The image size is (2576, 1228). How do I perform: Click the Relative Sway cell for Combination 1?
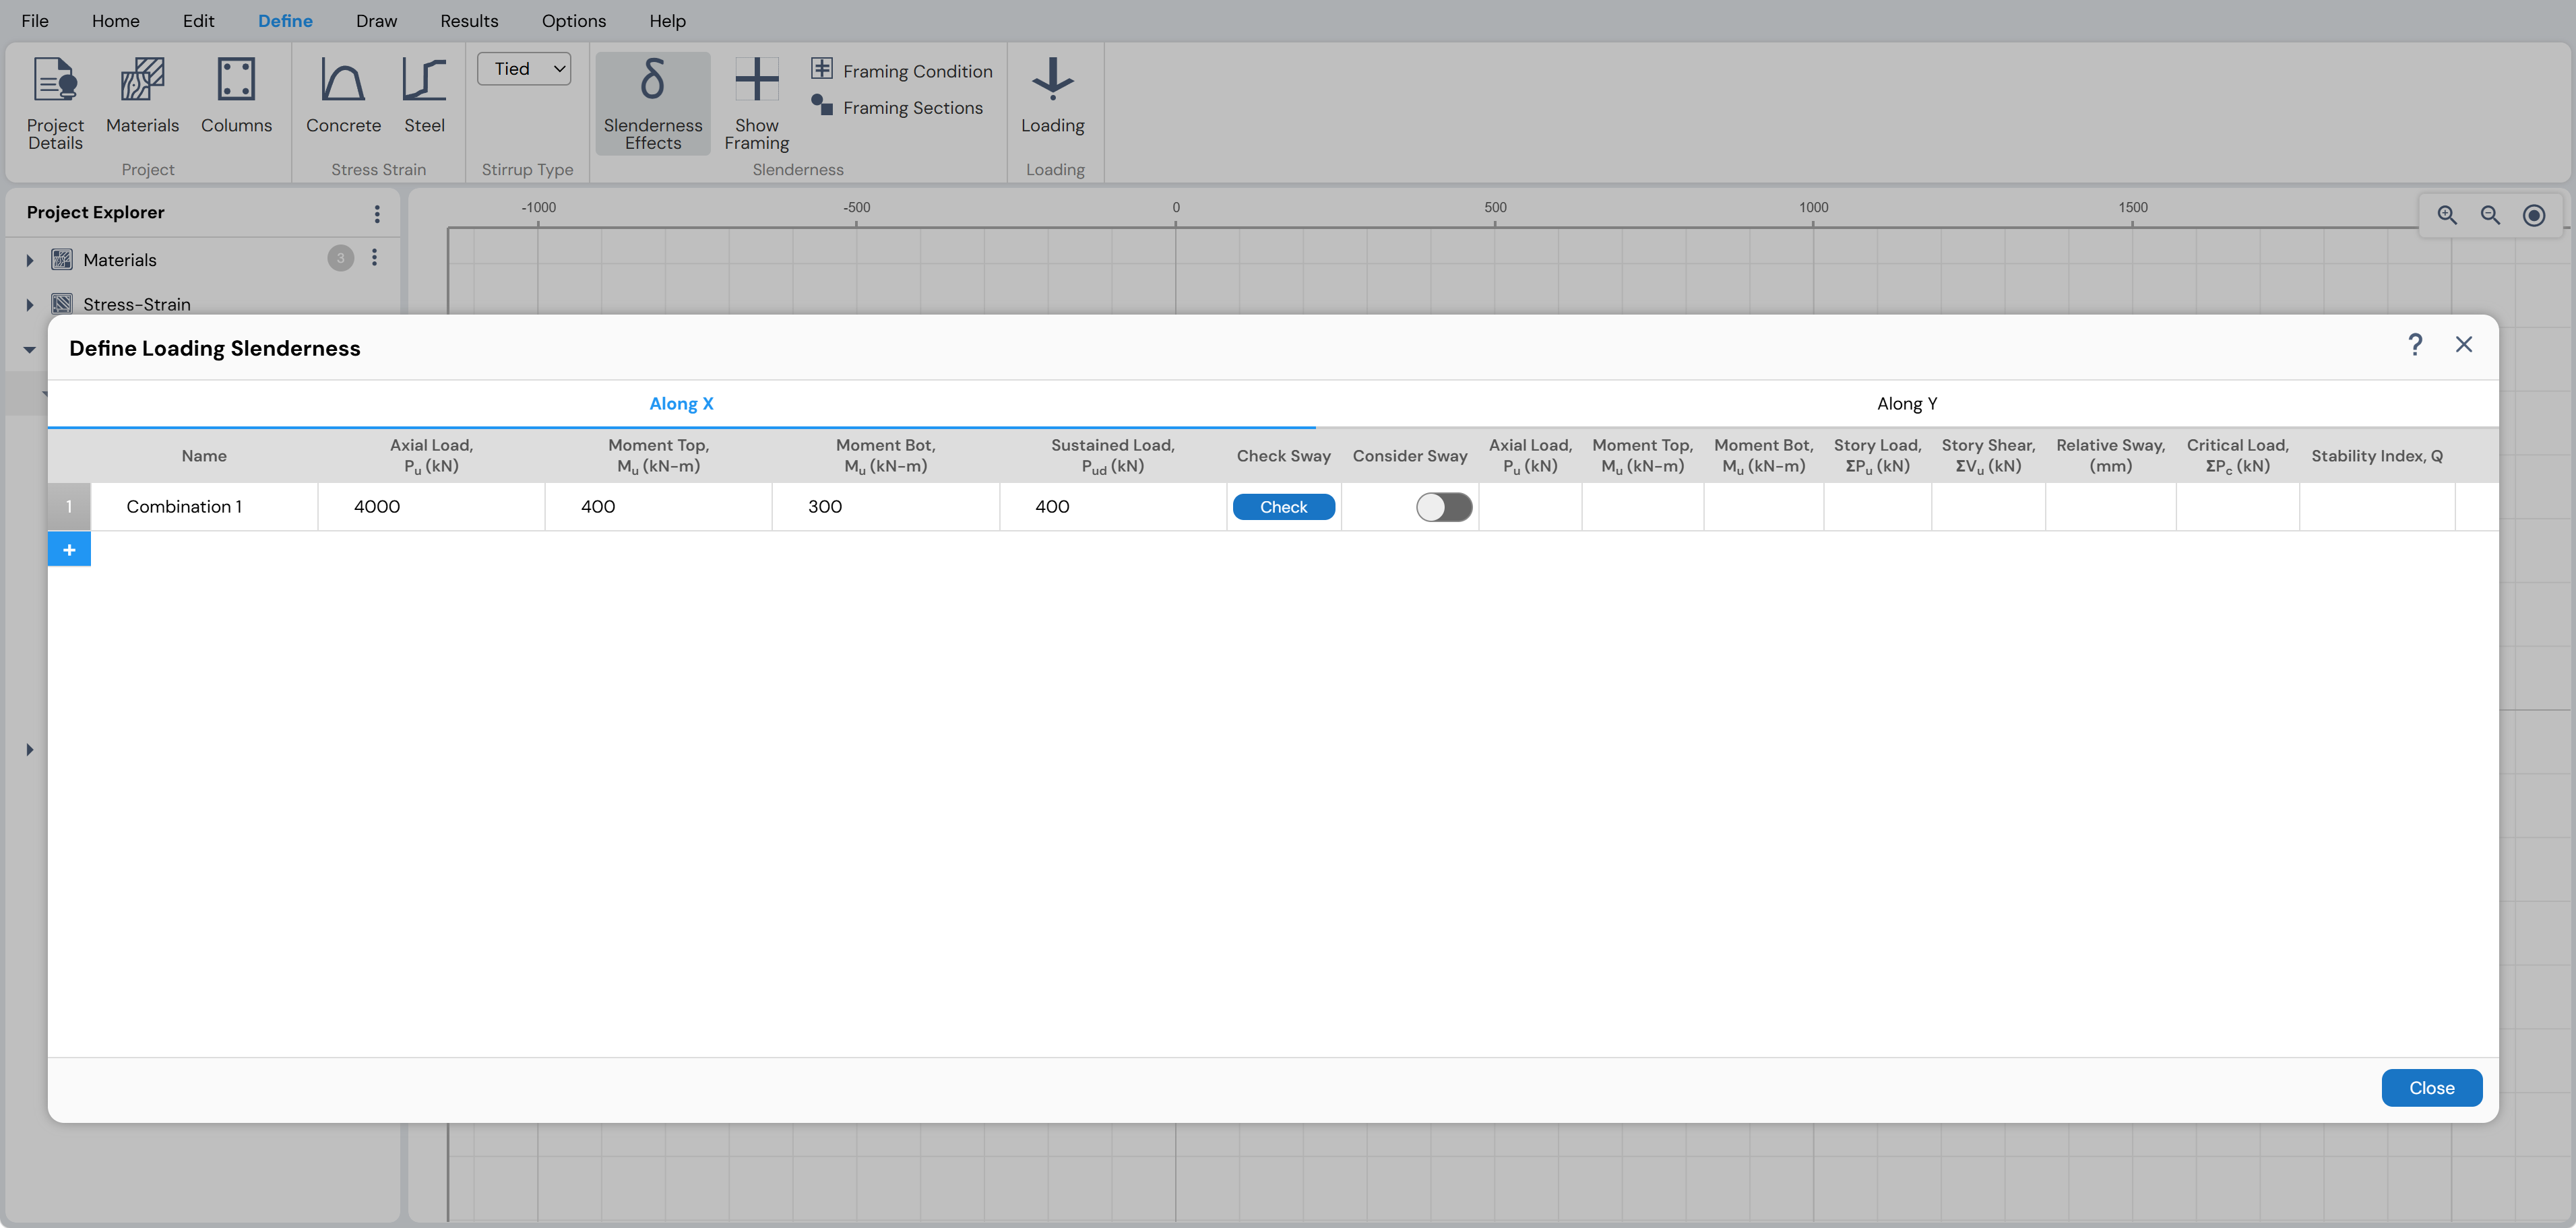pyautogui.click(x=2110, y=507)
